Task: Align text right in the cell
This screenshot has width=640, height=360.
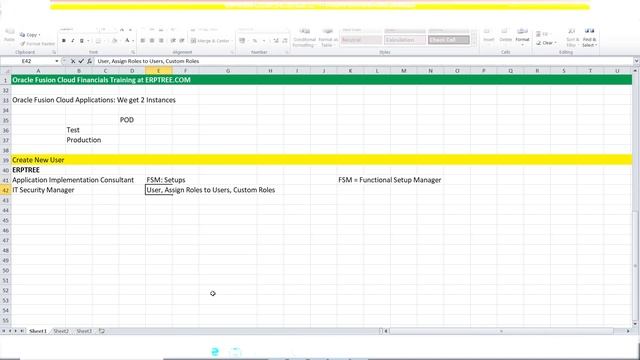Action: pos(161,41)
